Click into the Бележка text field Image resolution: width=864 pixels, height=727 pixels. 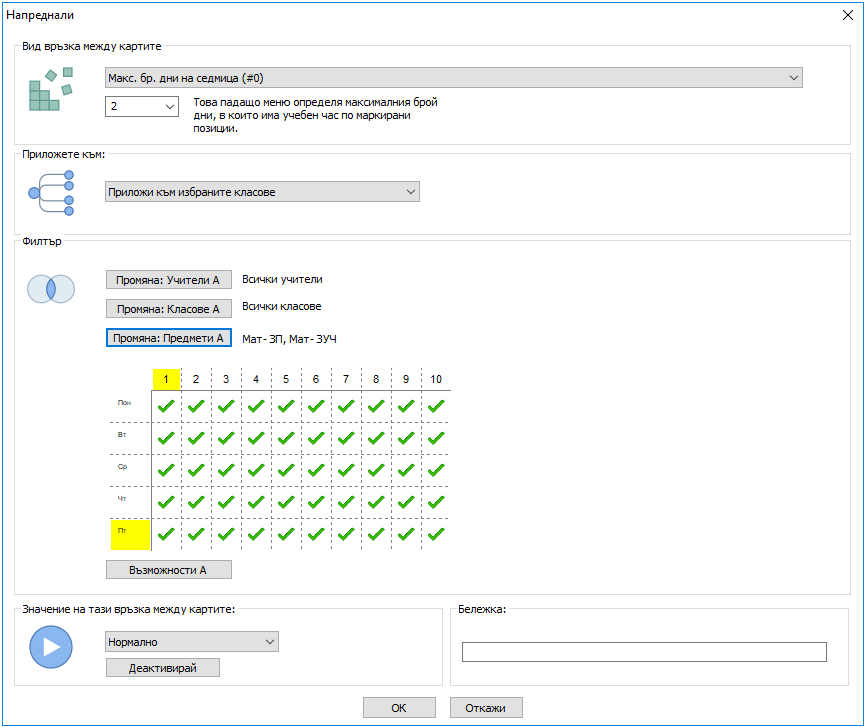pyautogui.click(x=643, y=652)
